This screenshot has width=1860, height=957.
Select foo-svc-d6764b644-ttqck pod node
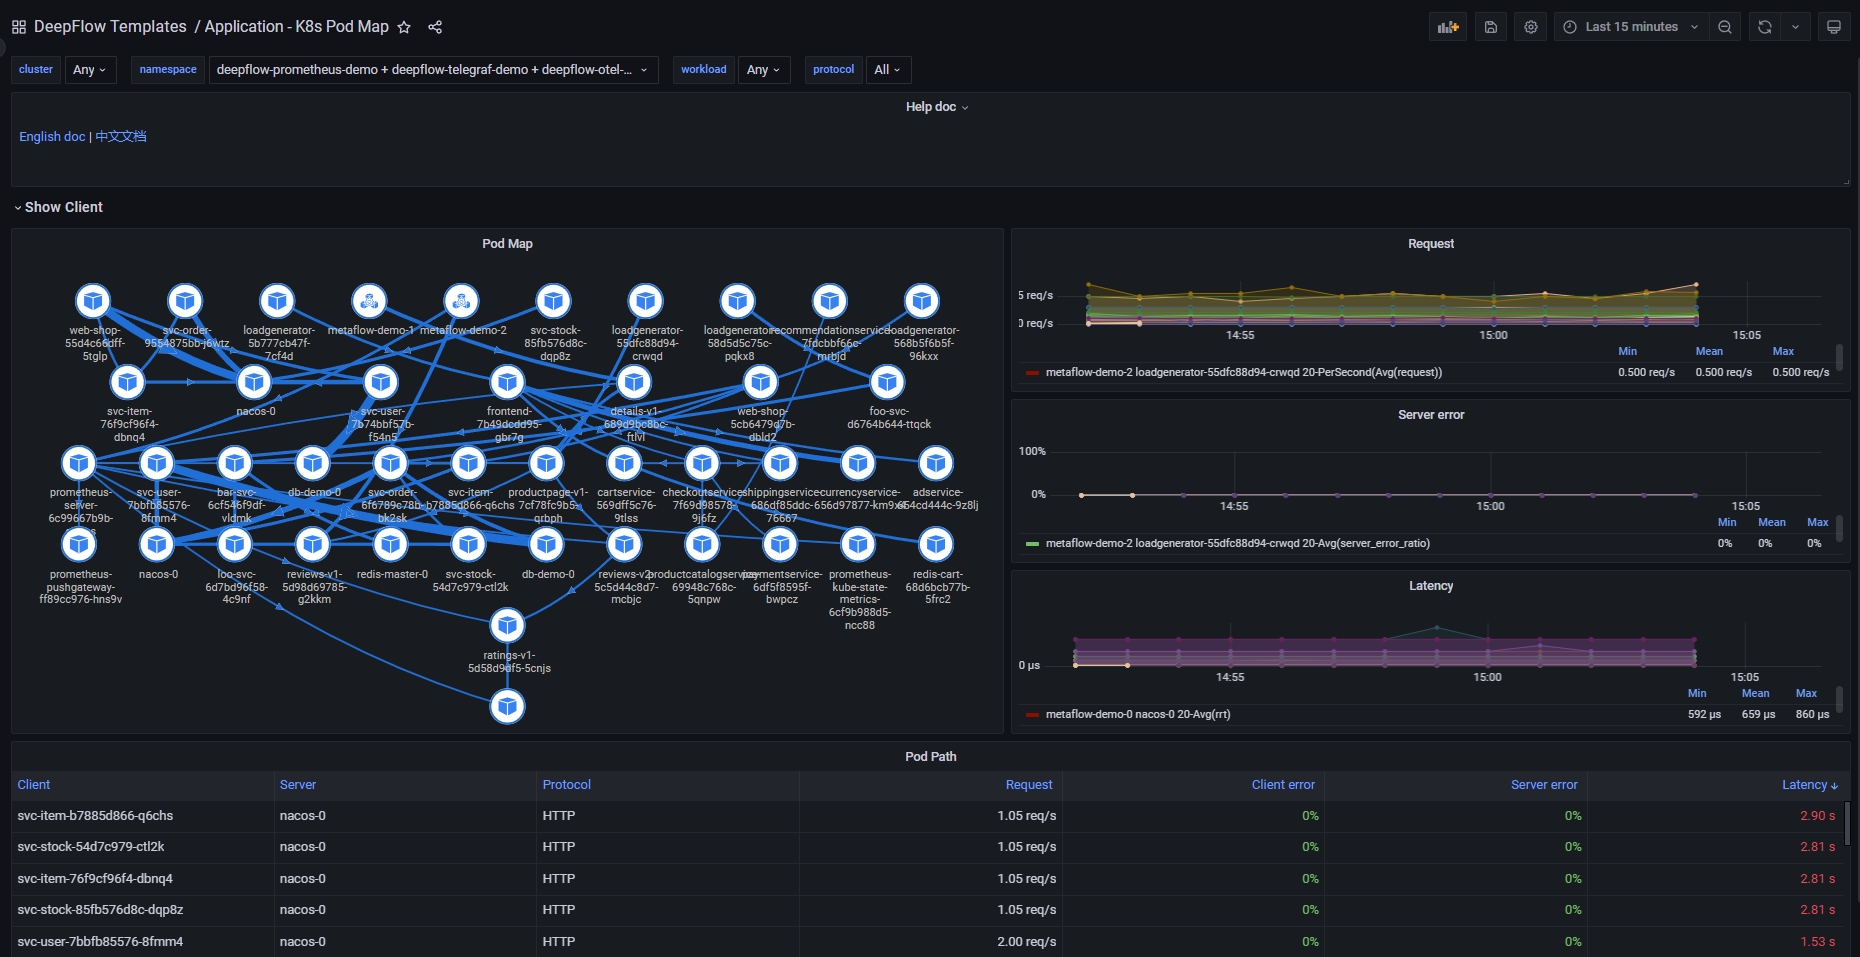tap(887, 382)
